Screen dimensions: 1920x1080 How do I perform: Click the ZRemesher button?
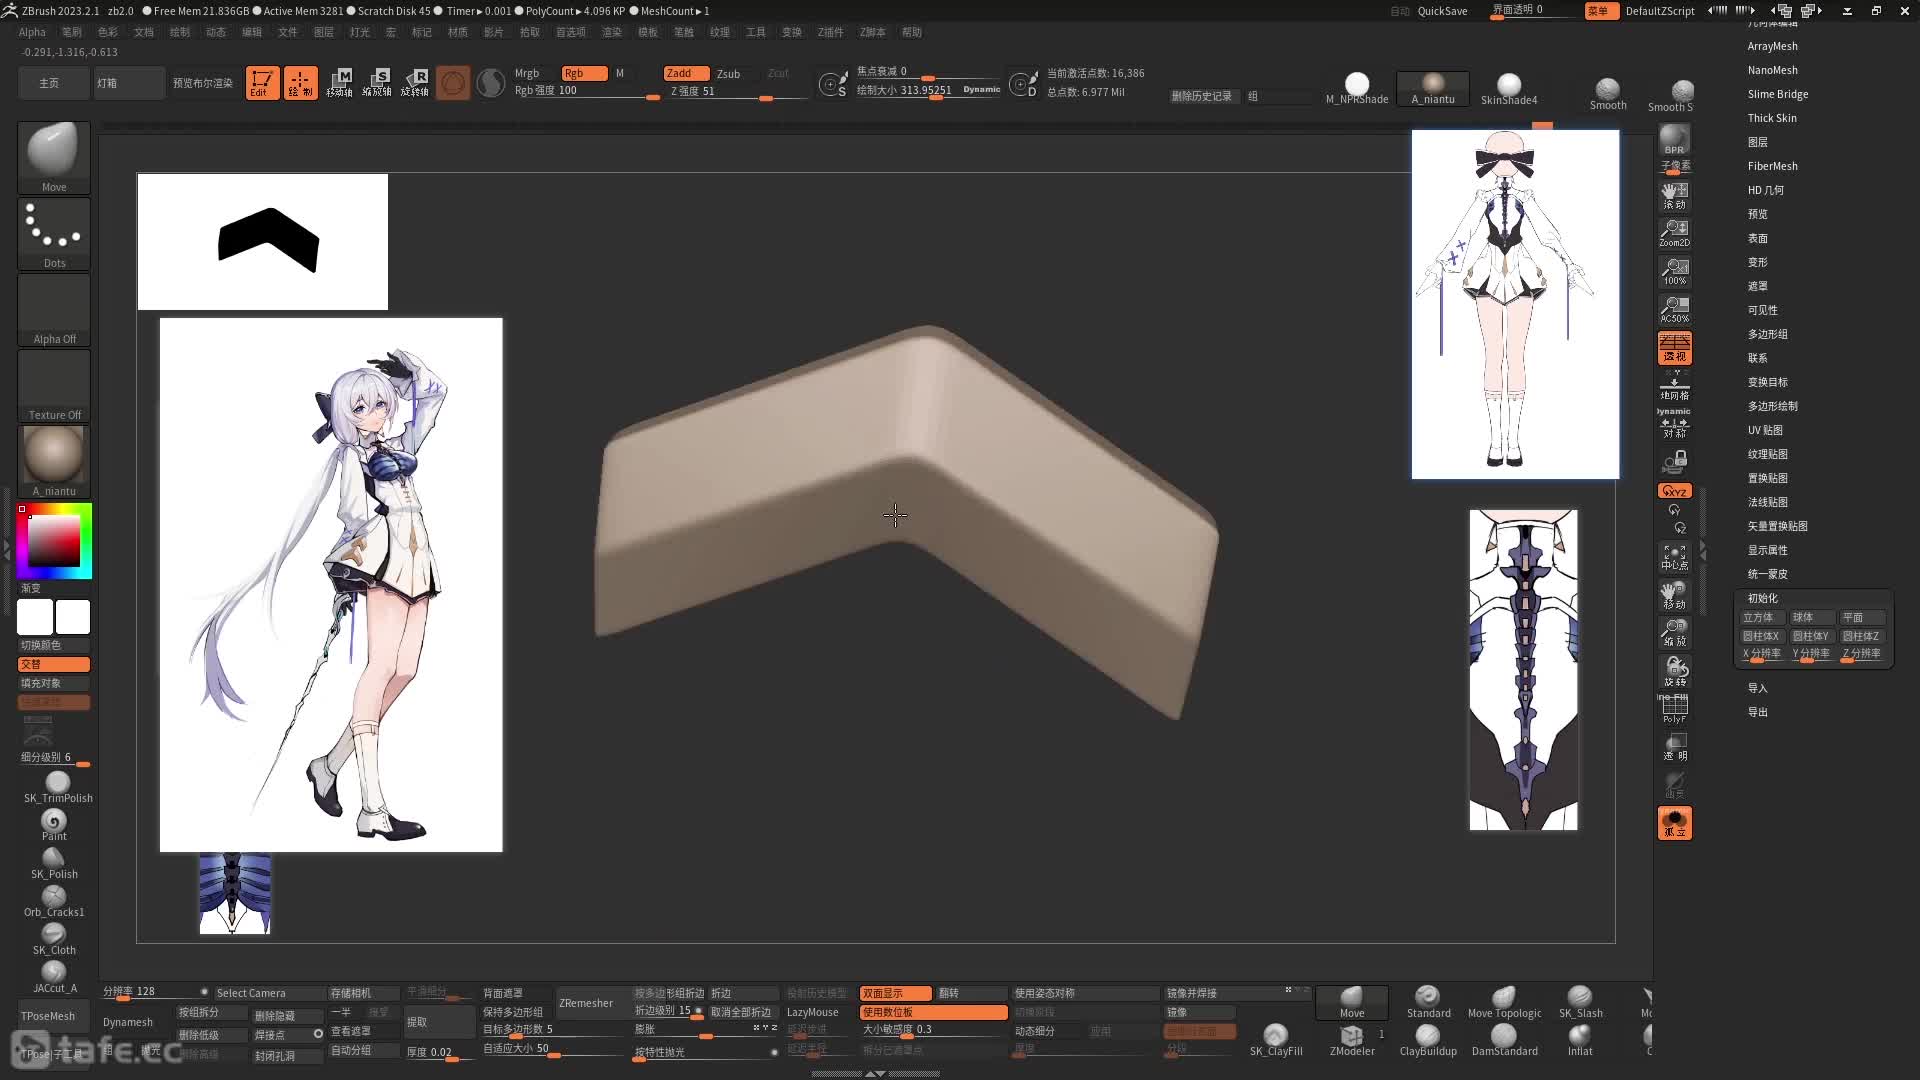[x=586, y=1003]
